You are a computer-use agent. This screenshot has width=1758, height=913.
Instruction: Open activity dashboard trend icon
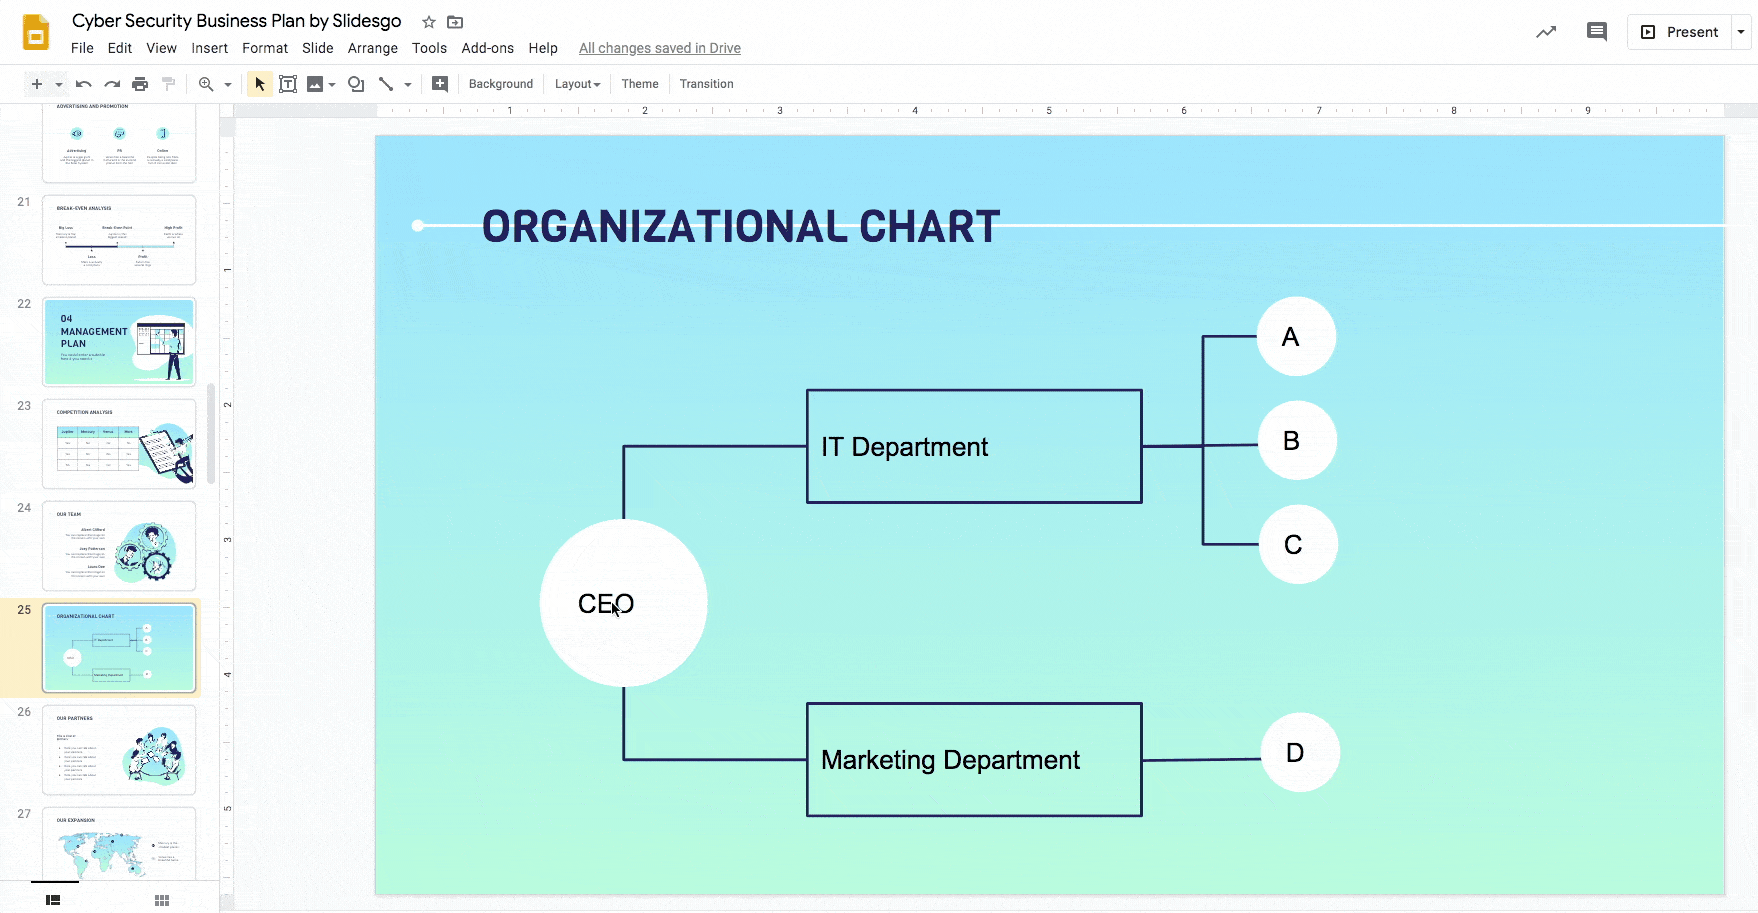coord(1546,32)
